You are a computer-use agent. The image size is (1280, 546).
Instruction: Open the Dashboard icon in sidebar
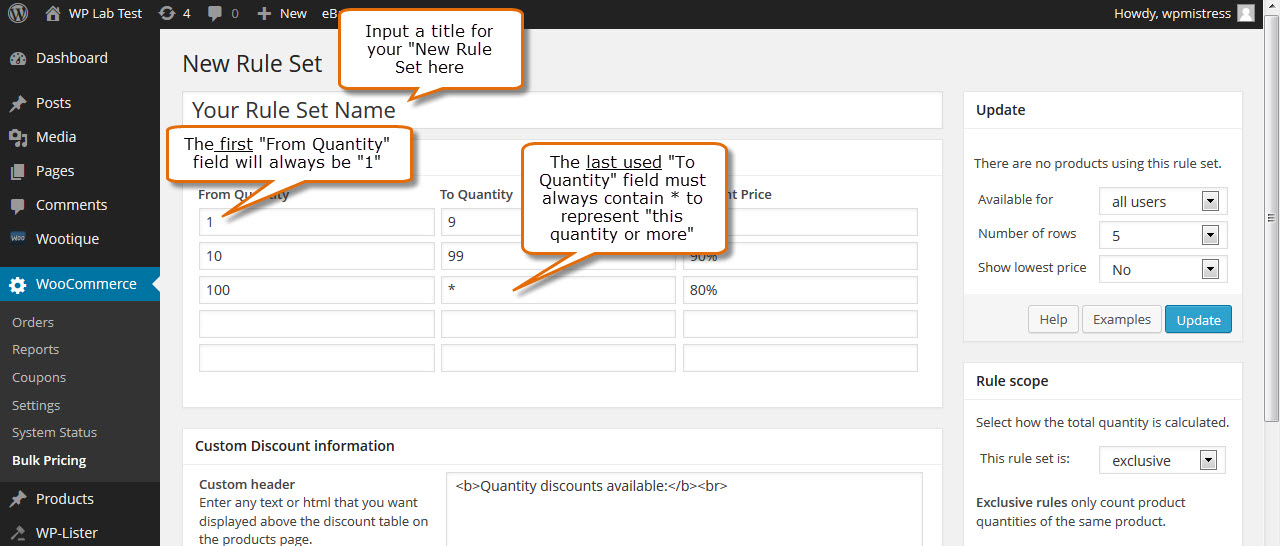point(18,58)
